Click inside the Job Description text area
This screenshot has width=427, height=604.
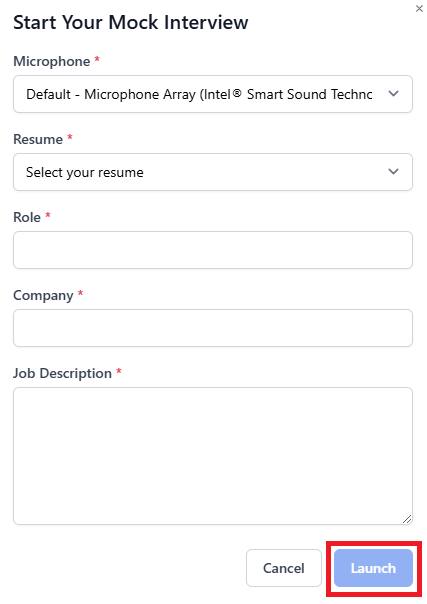click(213, 456)
